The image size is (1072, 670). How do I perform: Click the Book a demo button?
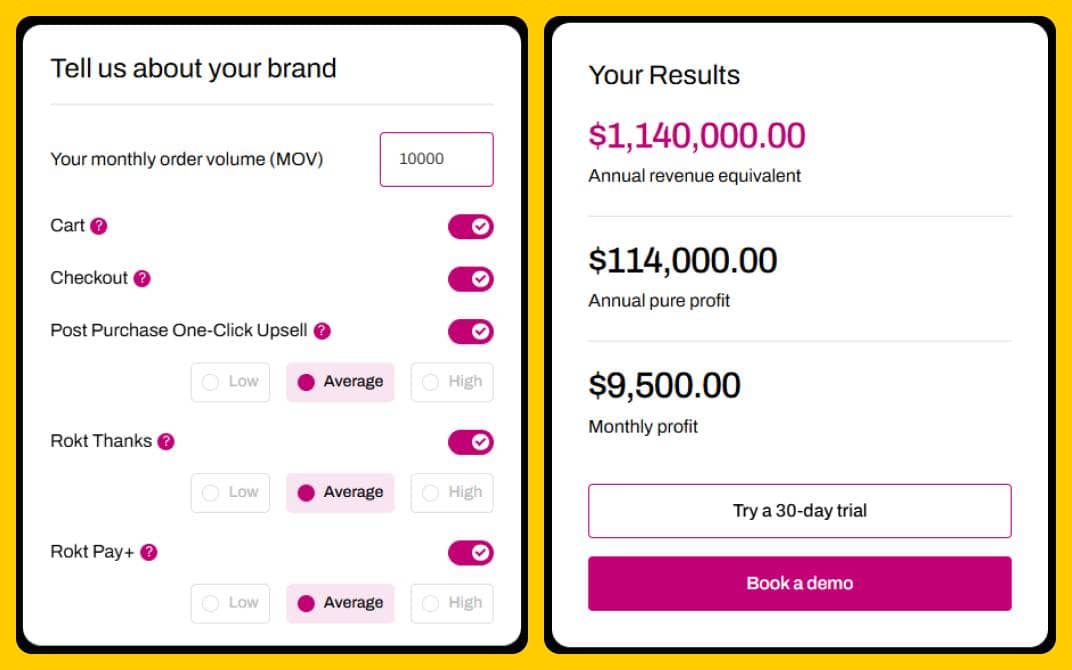tap(799, 582)
